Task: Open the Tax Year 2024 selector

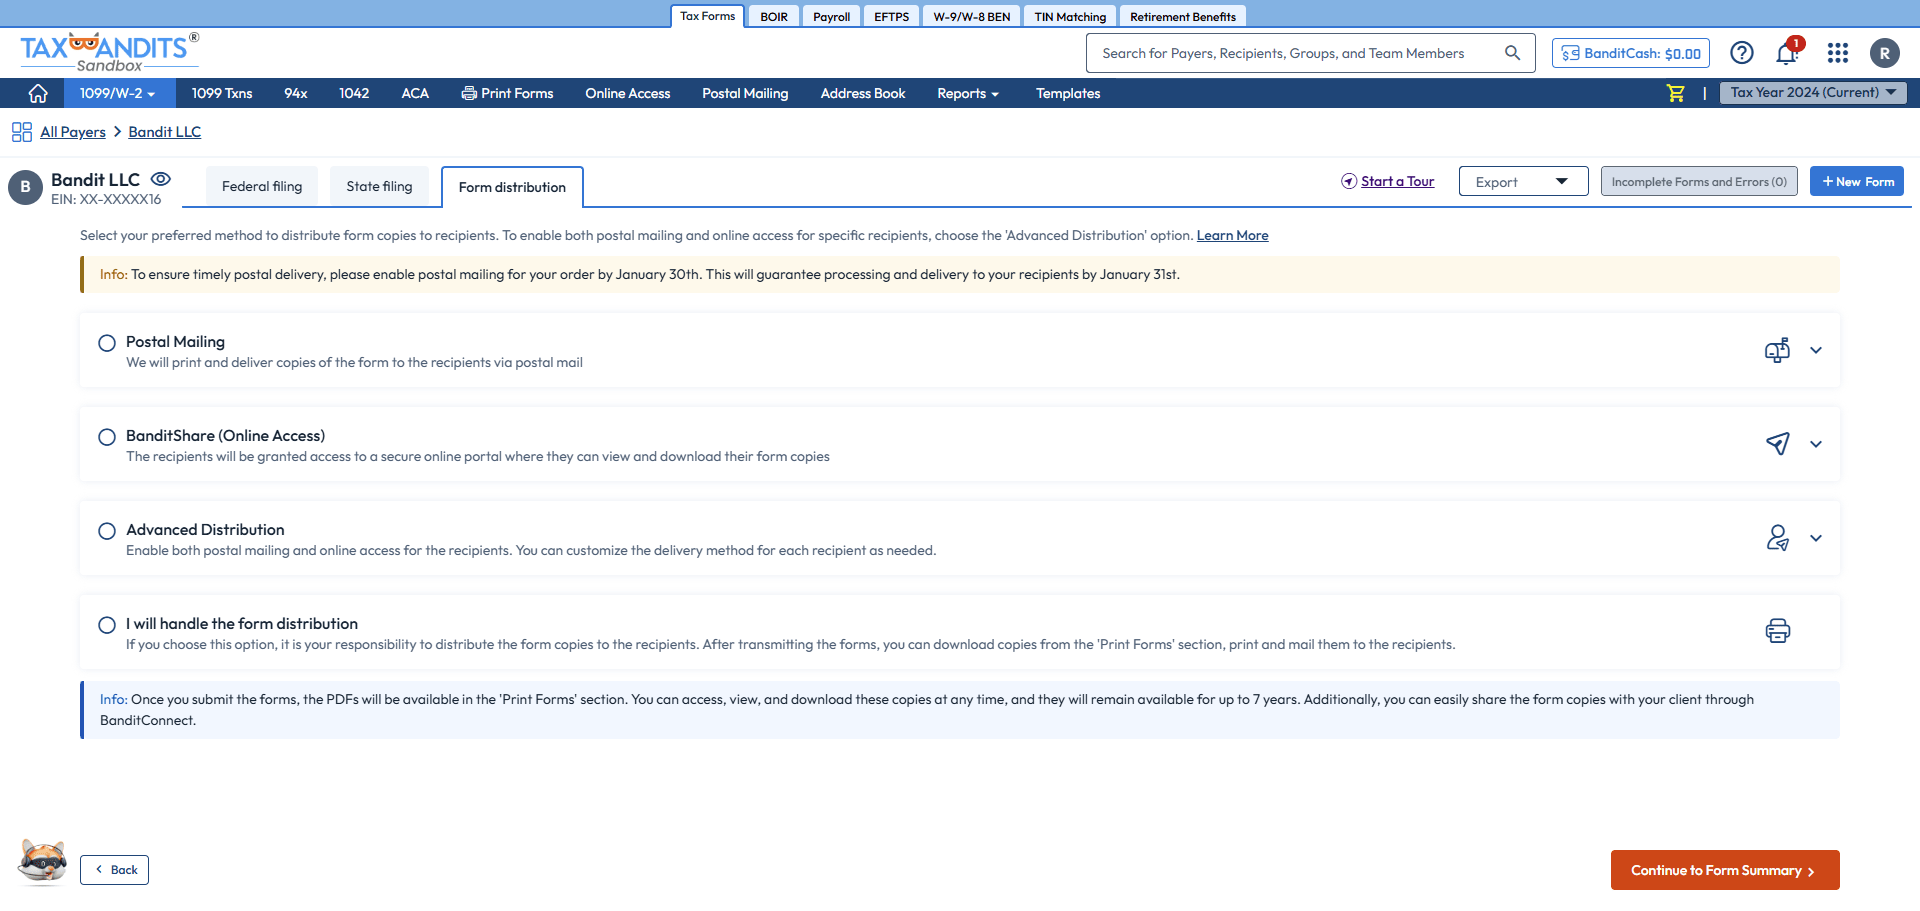Action: [1812, 92]
